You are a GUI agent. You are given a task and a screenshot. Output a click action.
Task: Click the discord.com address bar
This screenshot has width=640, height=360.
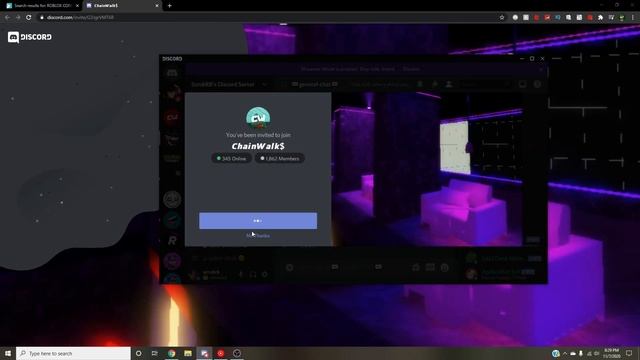point(269,18)
